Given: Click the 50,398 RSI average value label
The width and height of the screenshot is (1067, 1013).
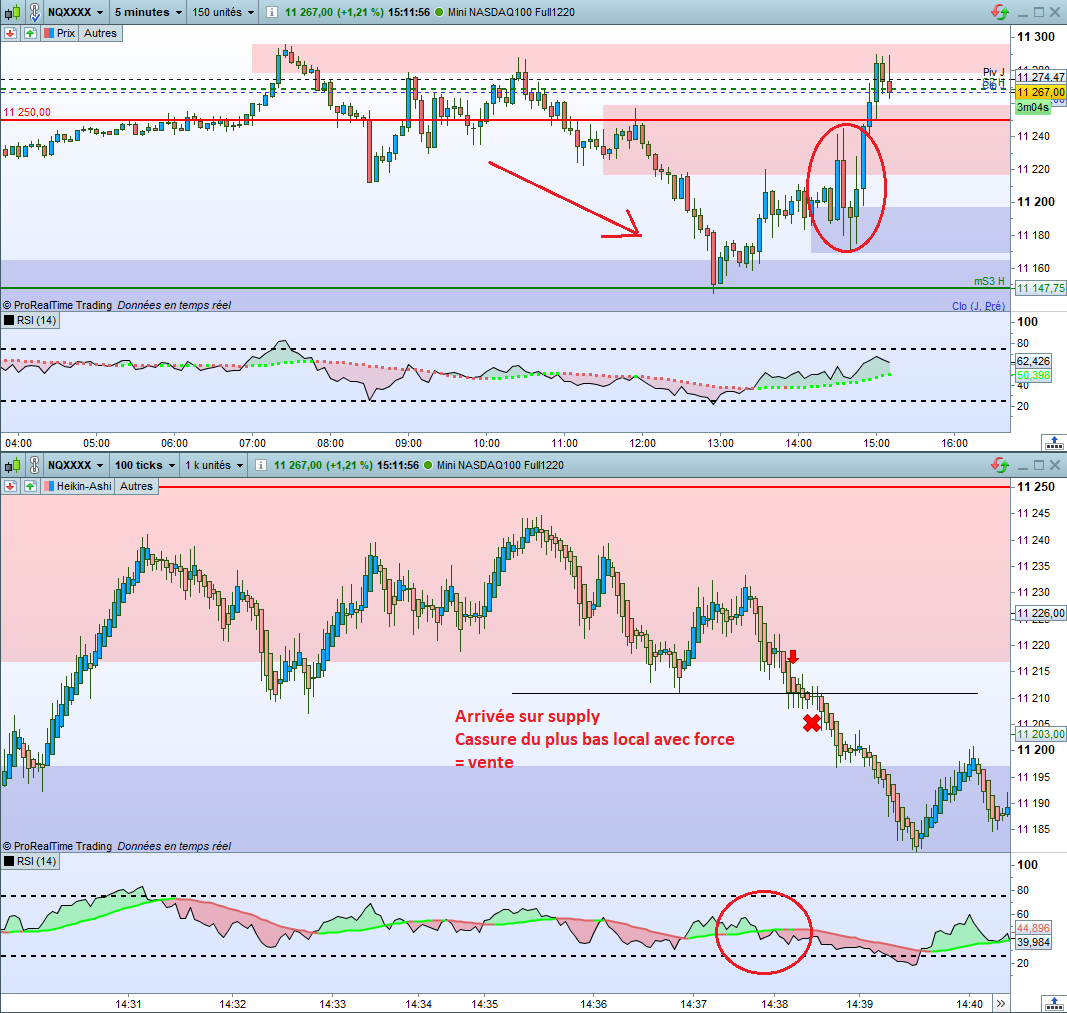Looking at the screenshot, I should 1033,376.
